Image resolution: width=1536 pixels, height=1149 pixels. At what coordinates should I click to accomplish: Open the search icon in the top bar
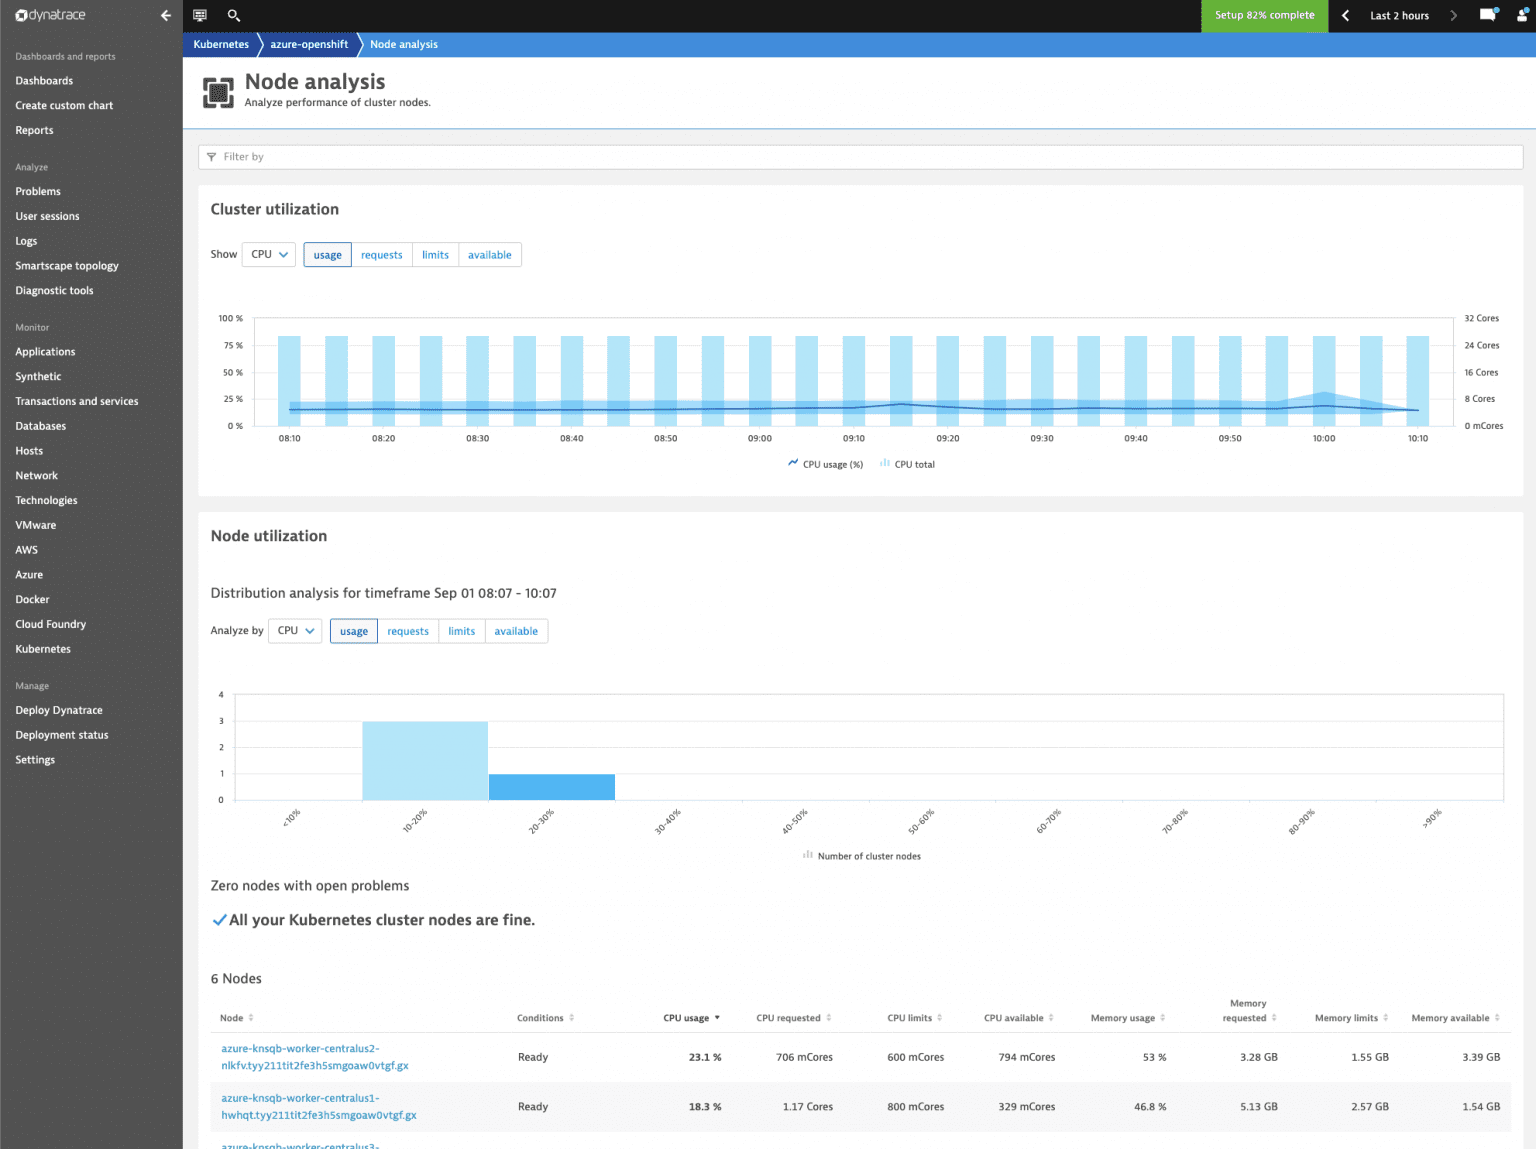click(x=234, y=16)
